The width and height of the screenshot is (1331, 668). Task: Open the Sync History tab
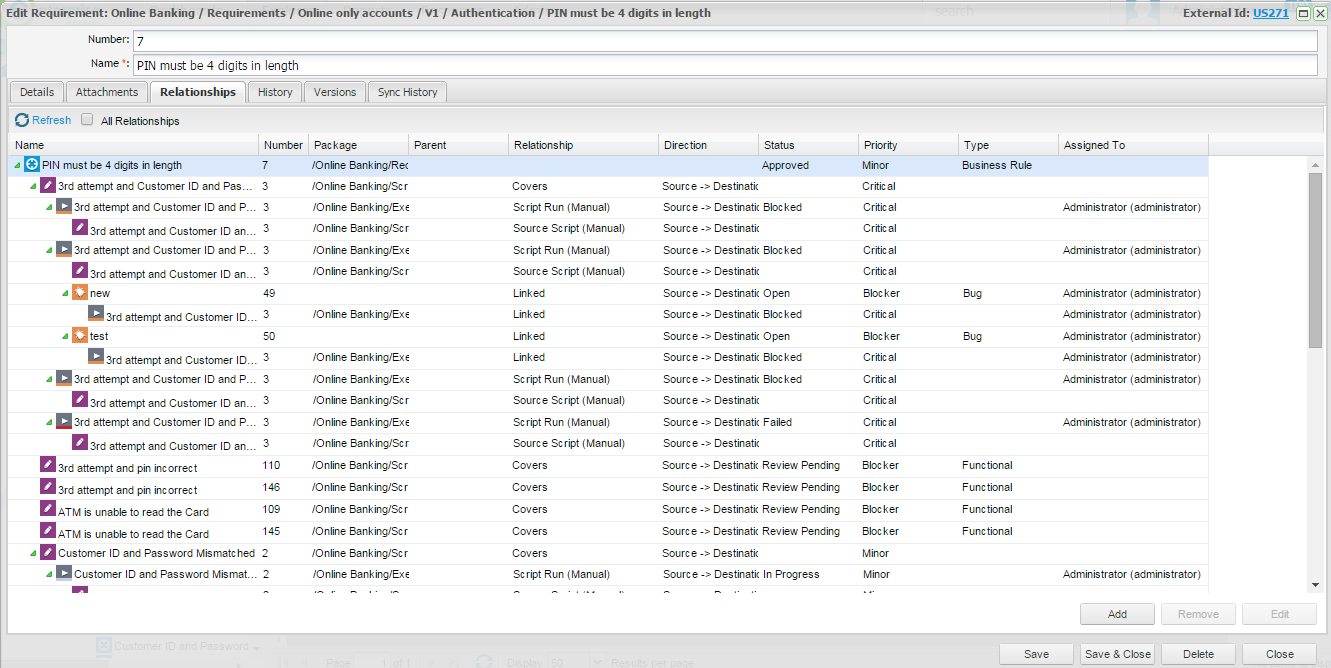(407, 92)
